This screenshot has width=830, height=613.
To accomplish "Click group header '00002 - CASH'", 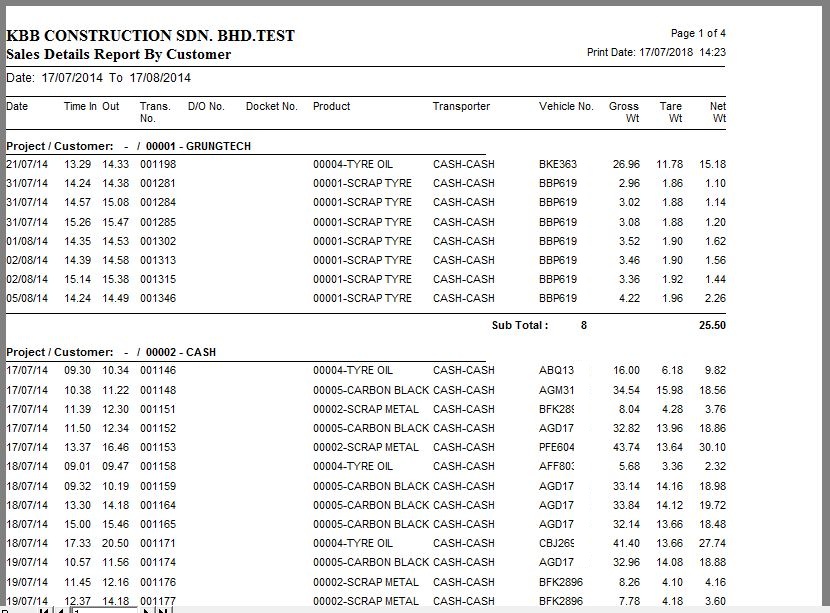I will [181, 353].
